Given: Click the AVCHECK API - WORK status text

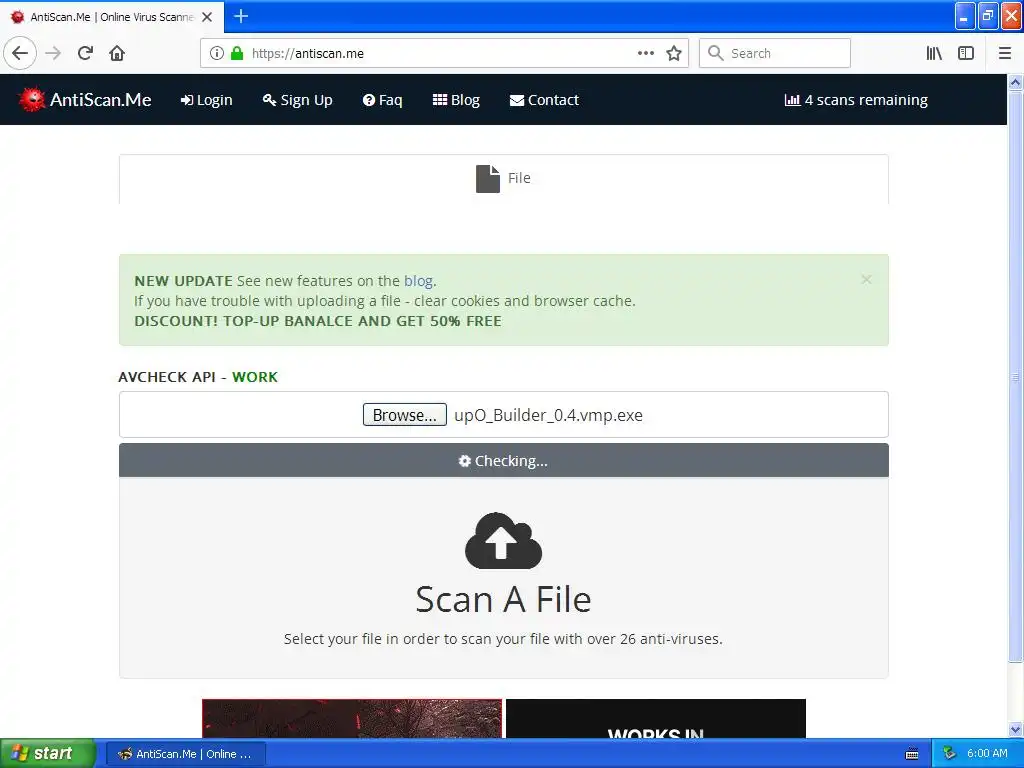Looking at the screenshot, I should (198, 377).
